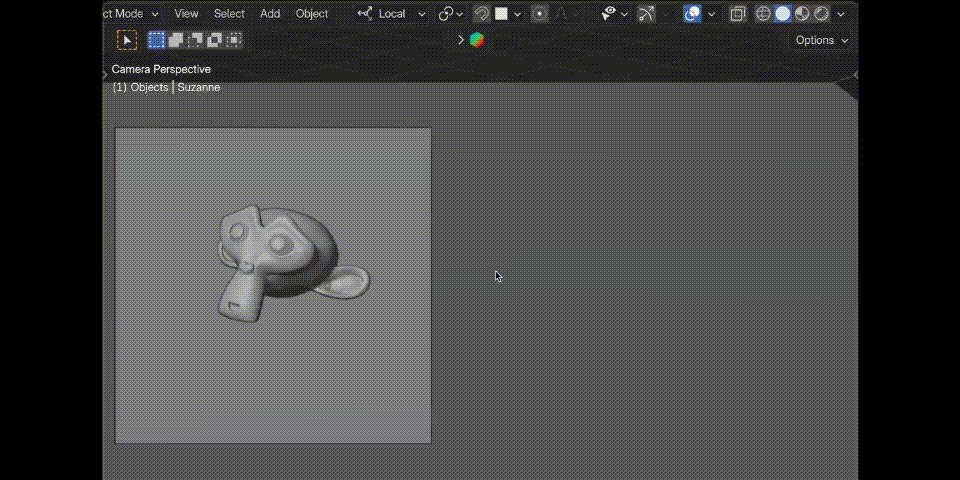This screenshot has height=480, width=960.
Task: Switch to wireframe shading
Action: coord(763,13)
